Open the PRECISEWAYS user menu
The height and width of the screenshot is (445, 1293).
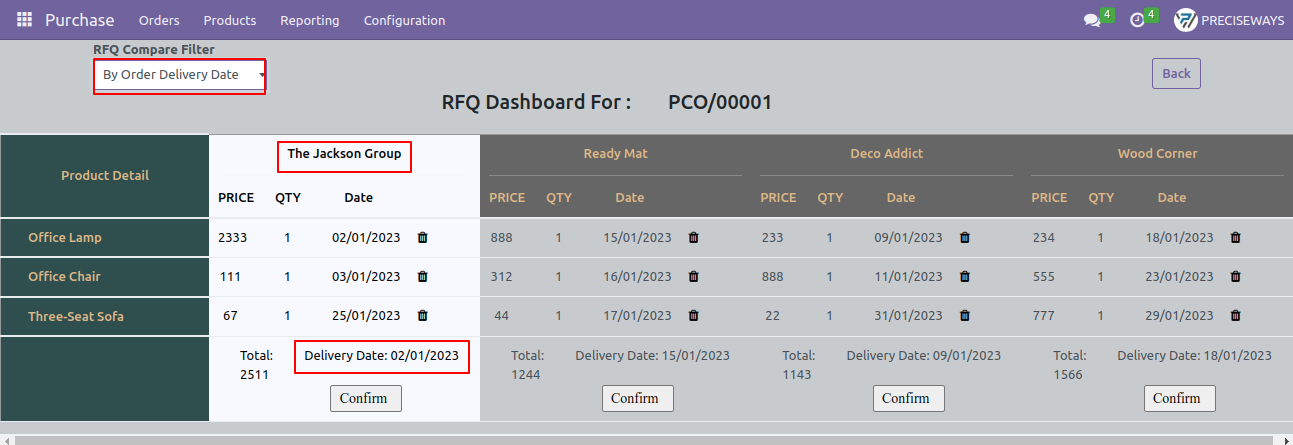coord(1229,20)
